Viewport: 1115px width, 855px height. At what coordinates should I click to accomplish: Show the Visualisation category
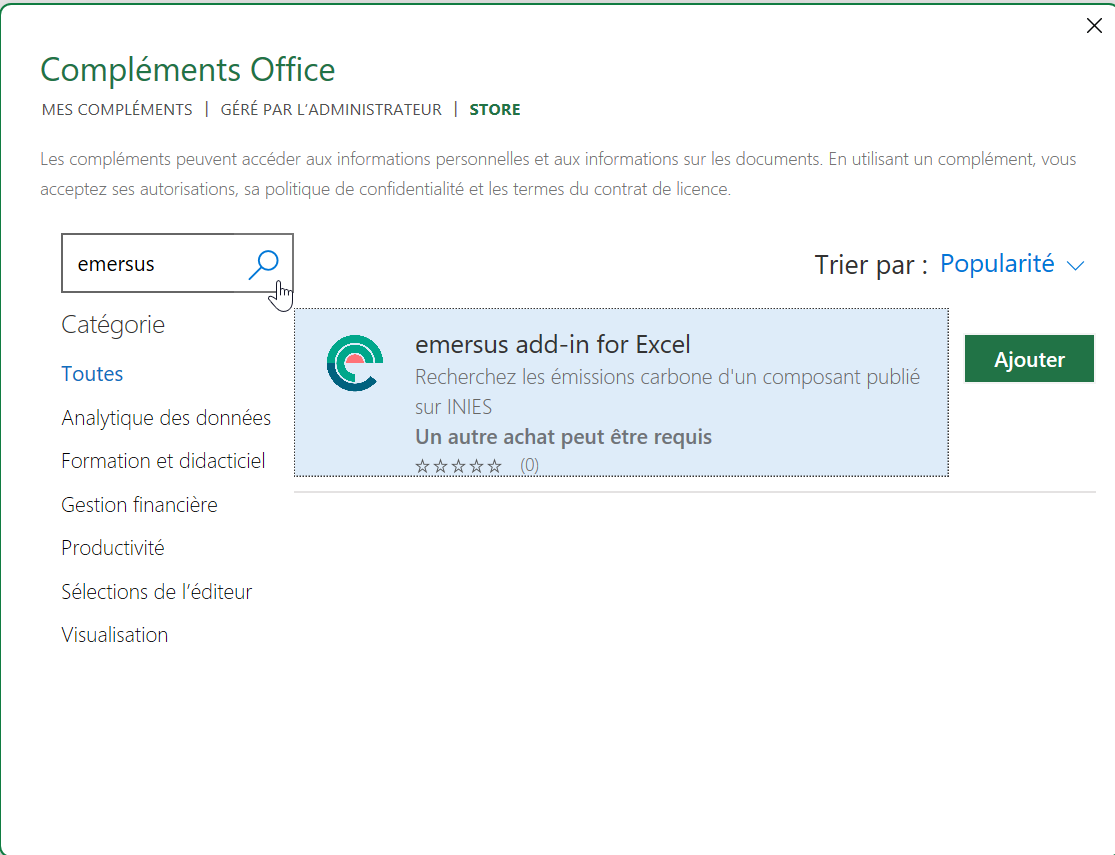114,634
